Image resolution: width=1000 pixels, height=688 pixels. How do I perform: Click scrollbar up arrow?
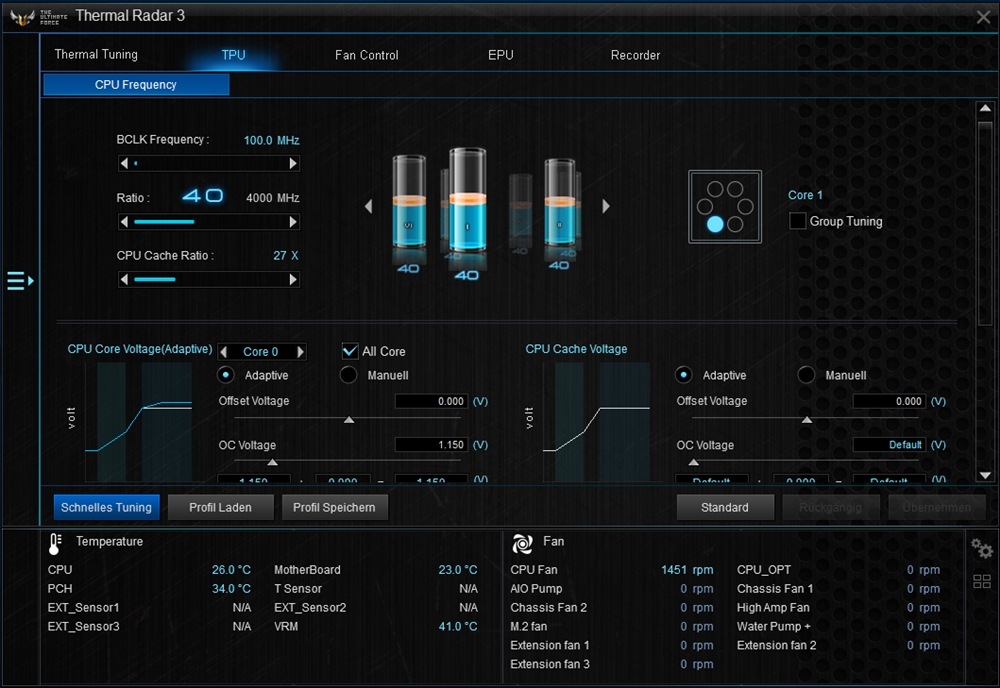pyautogui.click(x=985, y=108)
